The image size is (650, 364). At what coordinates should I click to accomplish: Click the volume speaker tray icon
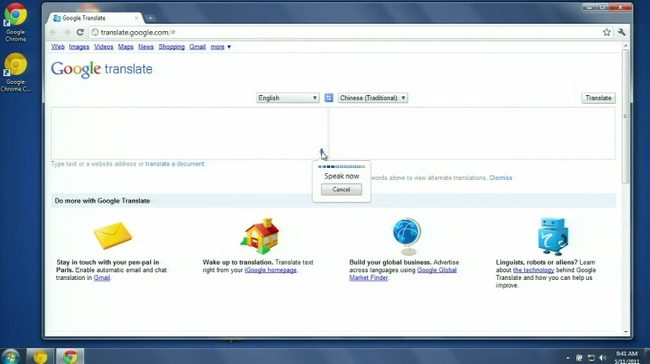pos(603,358)
